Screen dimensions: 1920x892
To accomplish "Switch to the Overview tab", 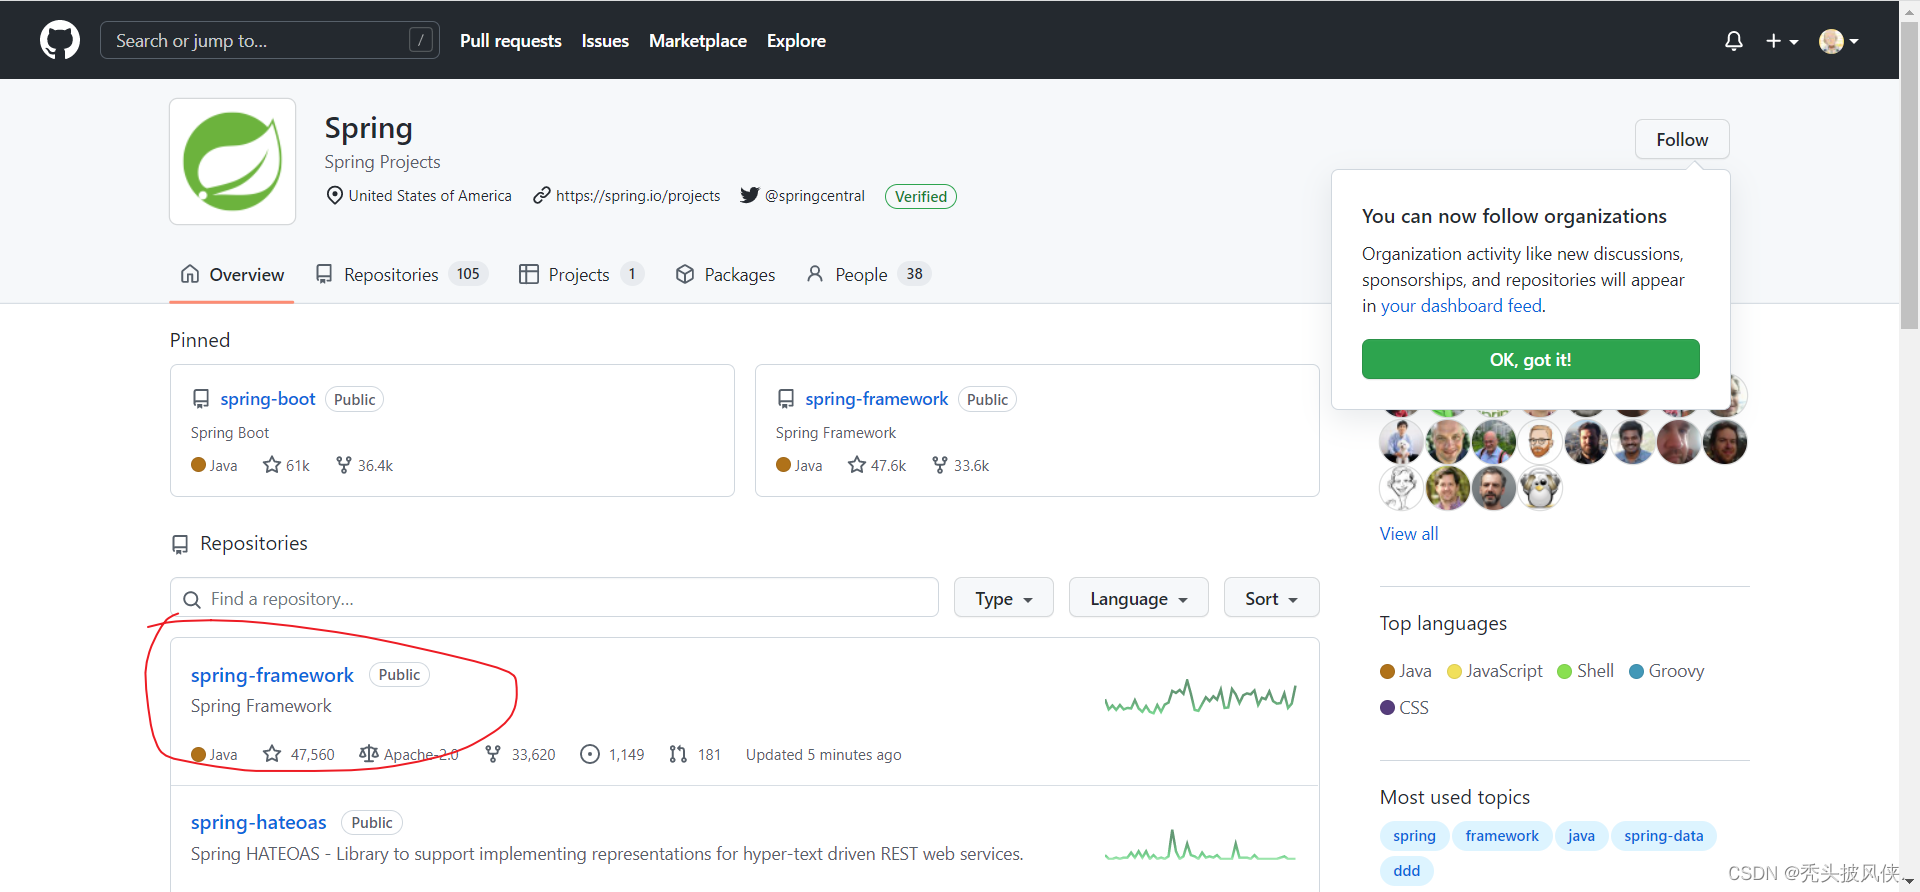I will (x=232, y=274).
